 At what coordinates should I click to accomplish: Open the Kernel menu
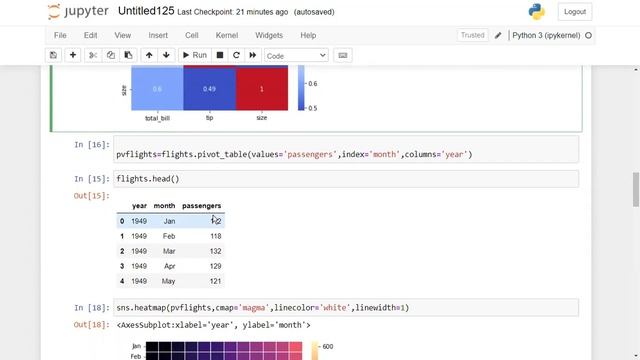227,36
